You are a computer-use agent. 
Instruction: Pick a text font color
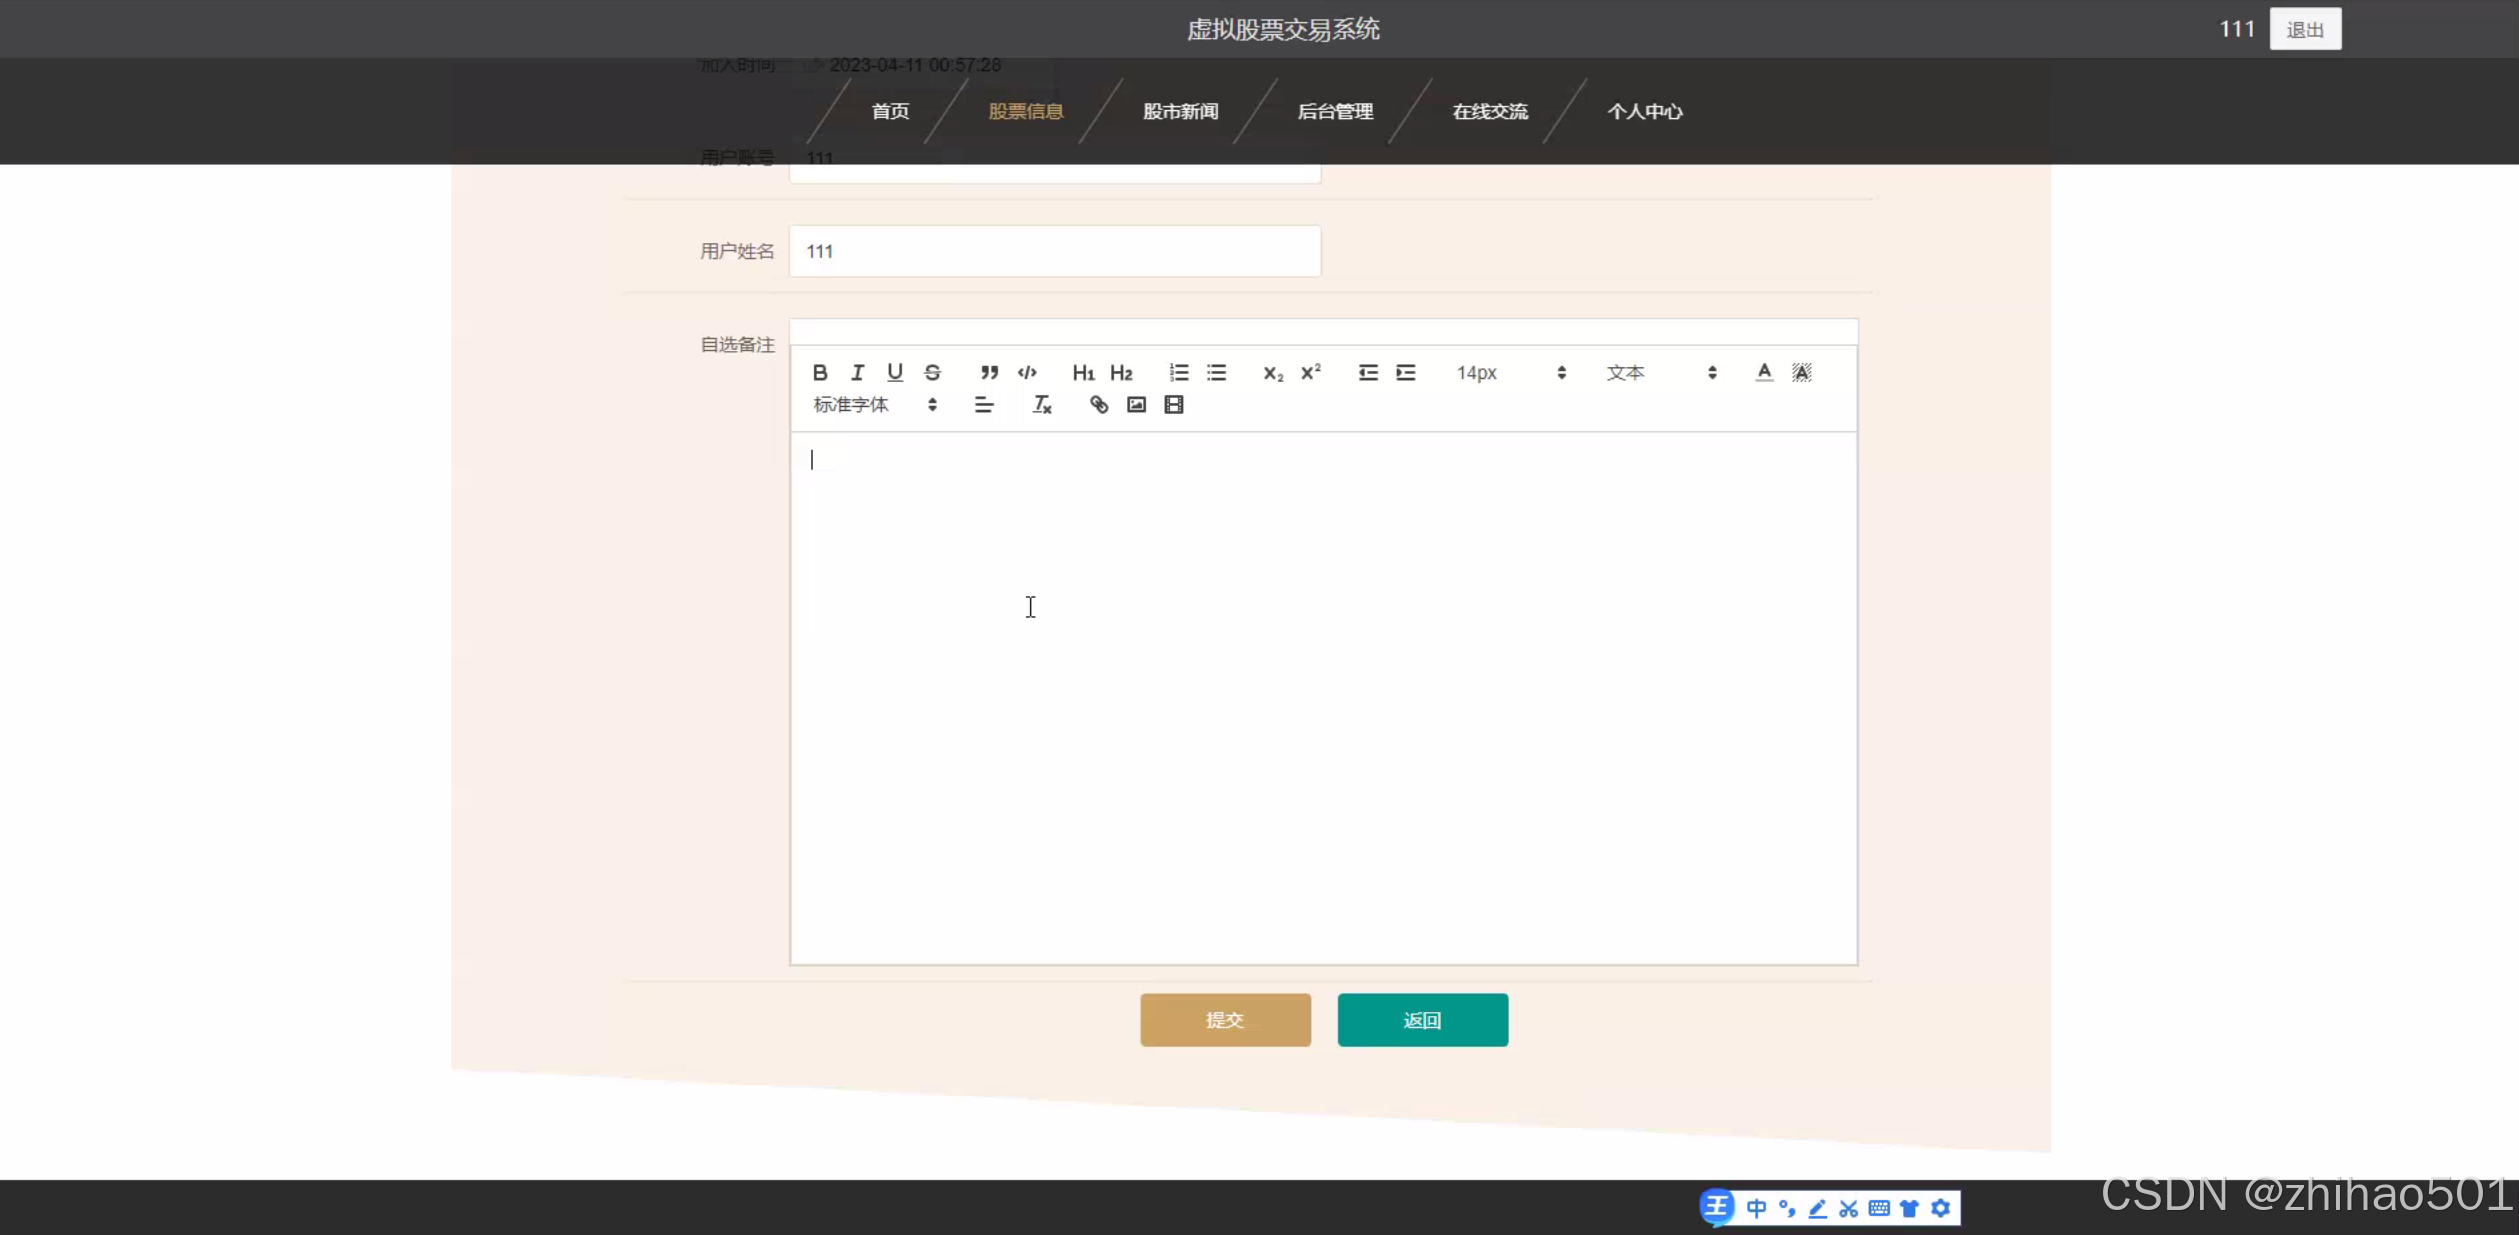[1764, 372]
